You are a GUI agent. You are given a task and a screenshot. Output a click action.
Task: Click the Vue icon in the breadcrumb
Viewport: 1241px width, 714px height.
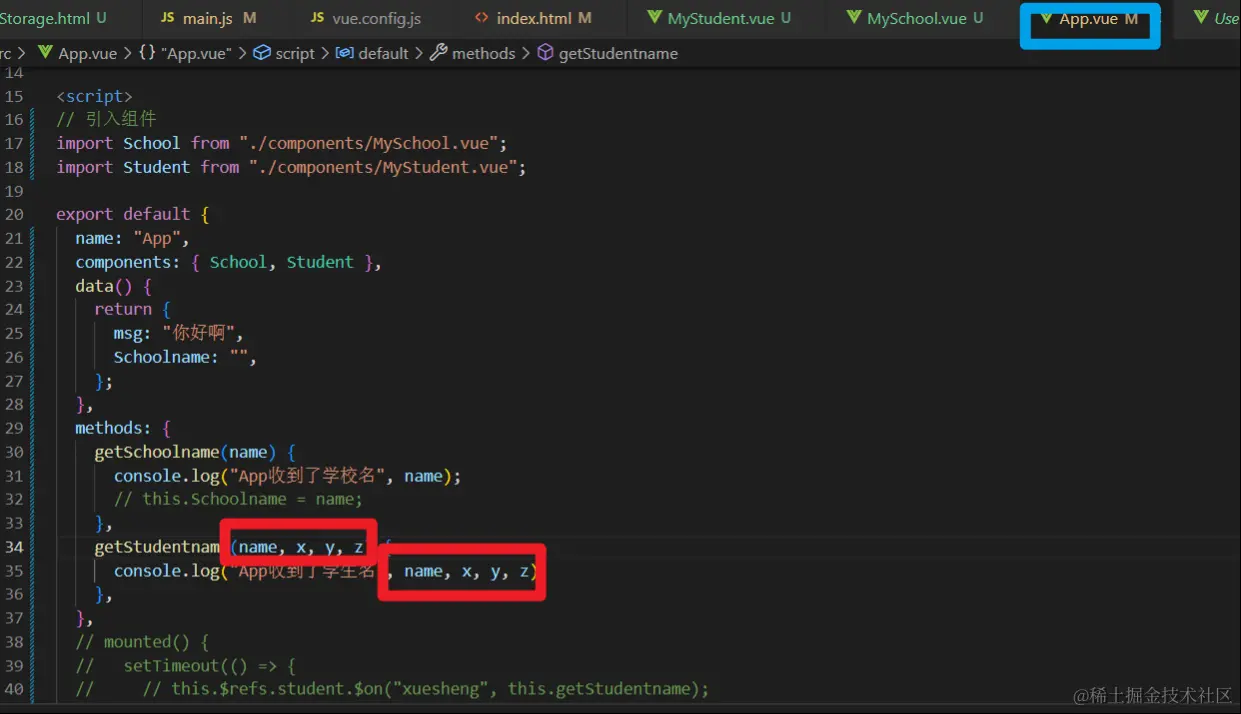pyautogui.click(x=45, y=53)
